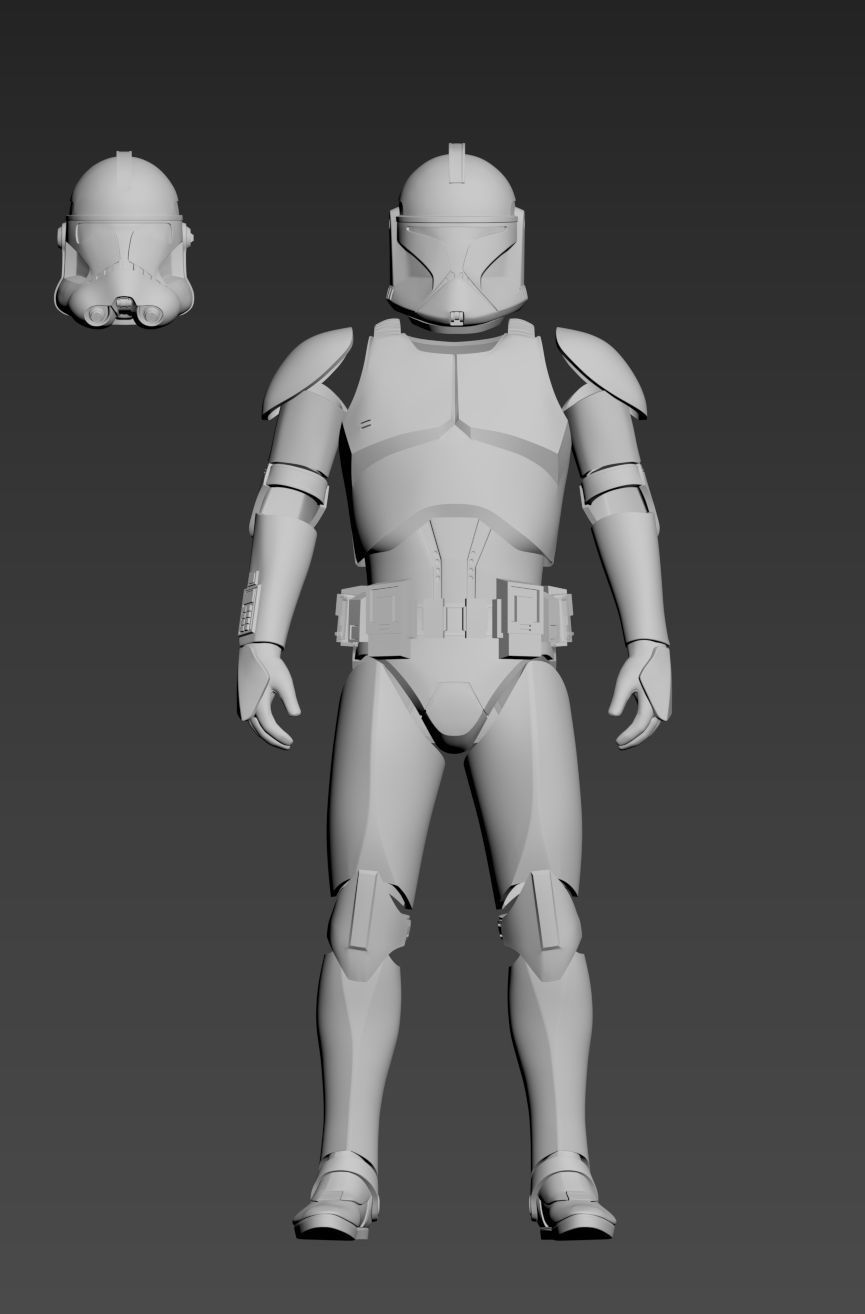Select the wrist control pad on the forearm
This screenshot has height=1314, width=865.
250,603
